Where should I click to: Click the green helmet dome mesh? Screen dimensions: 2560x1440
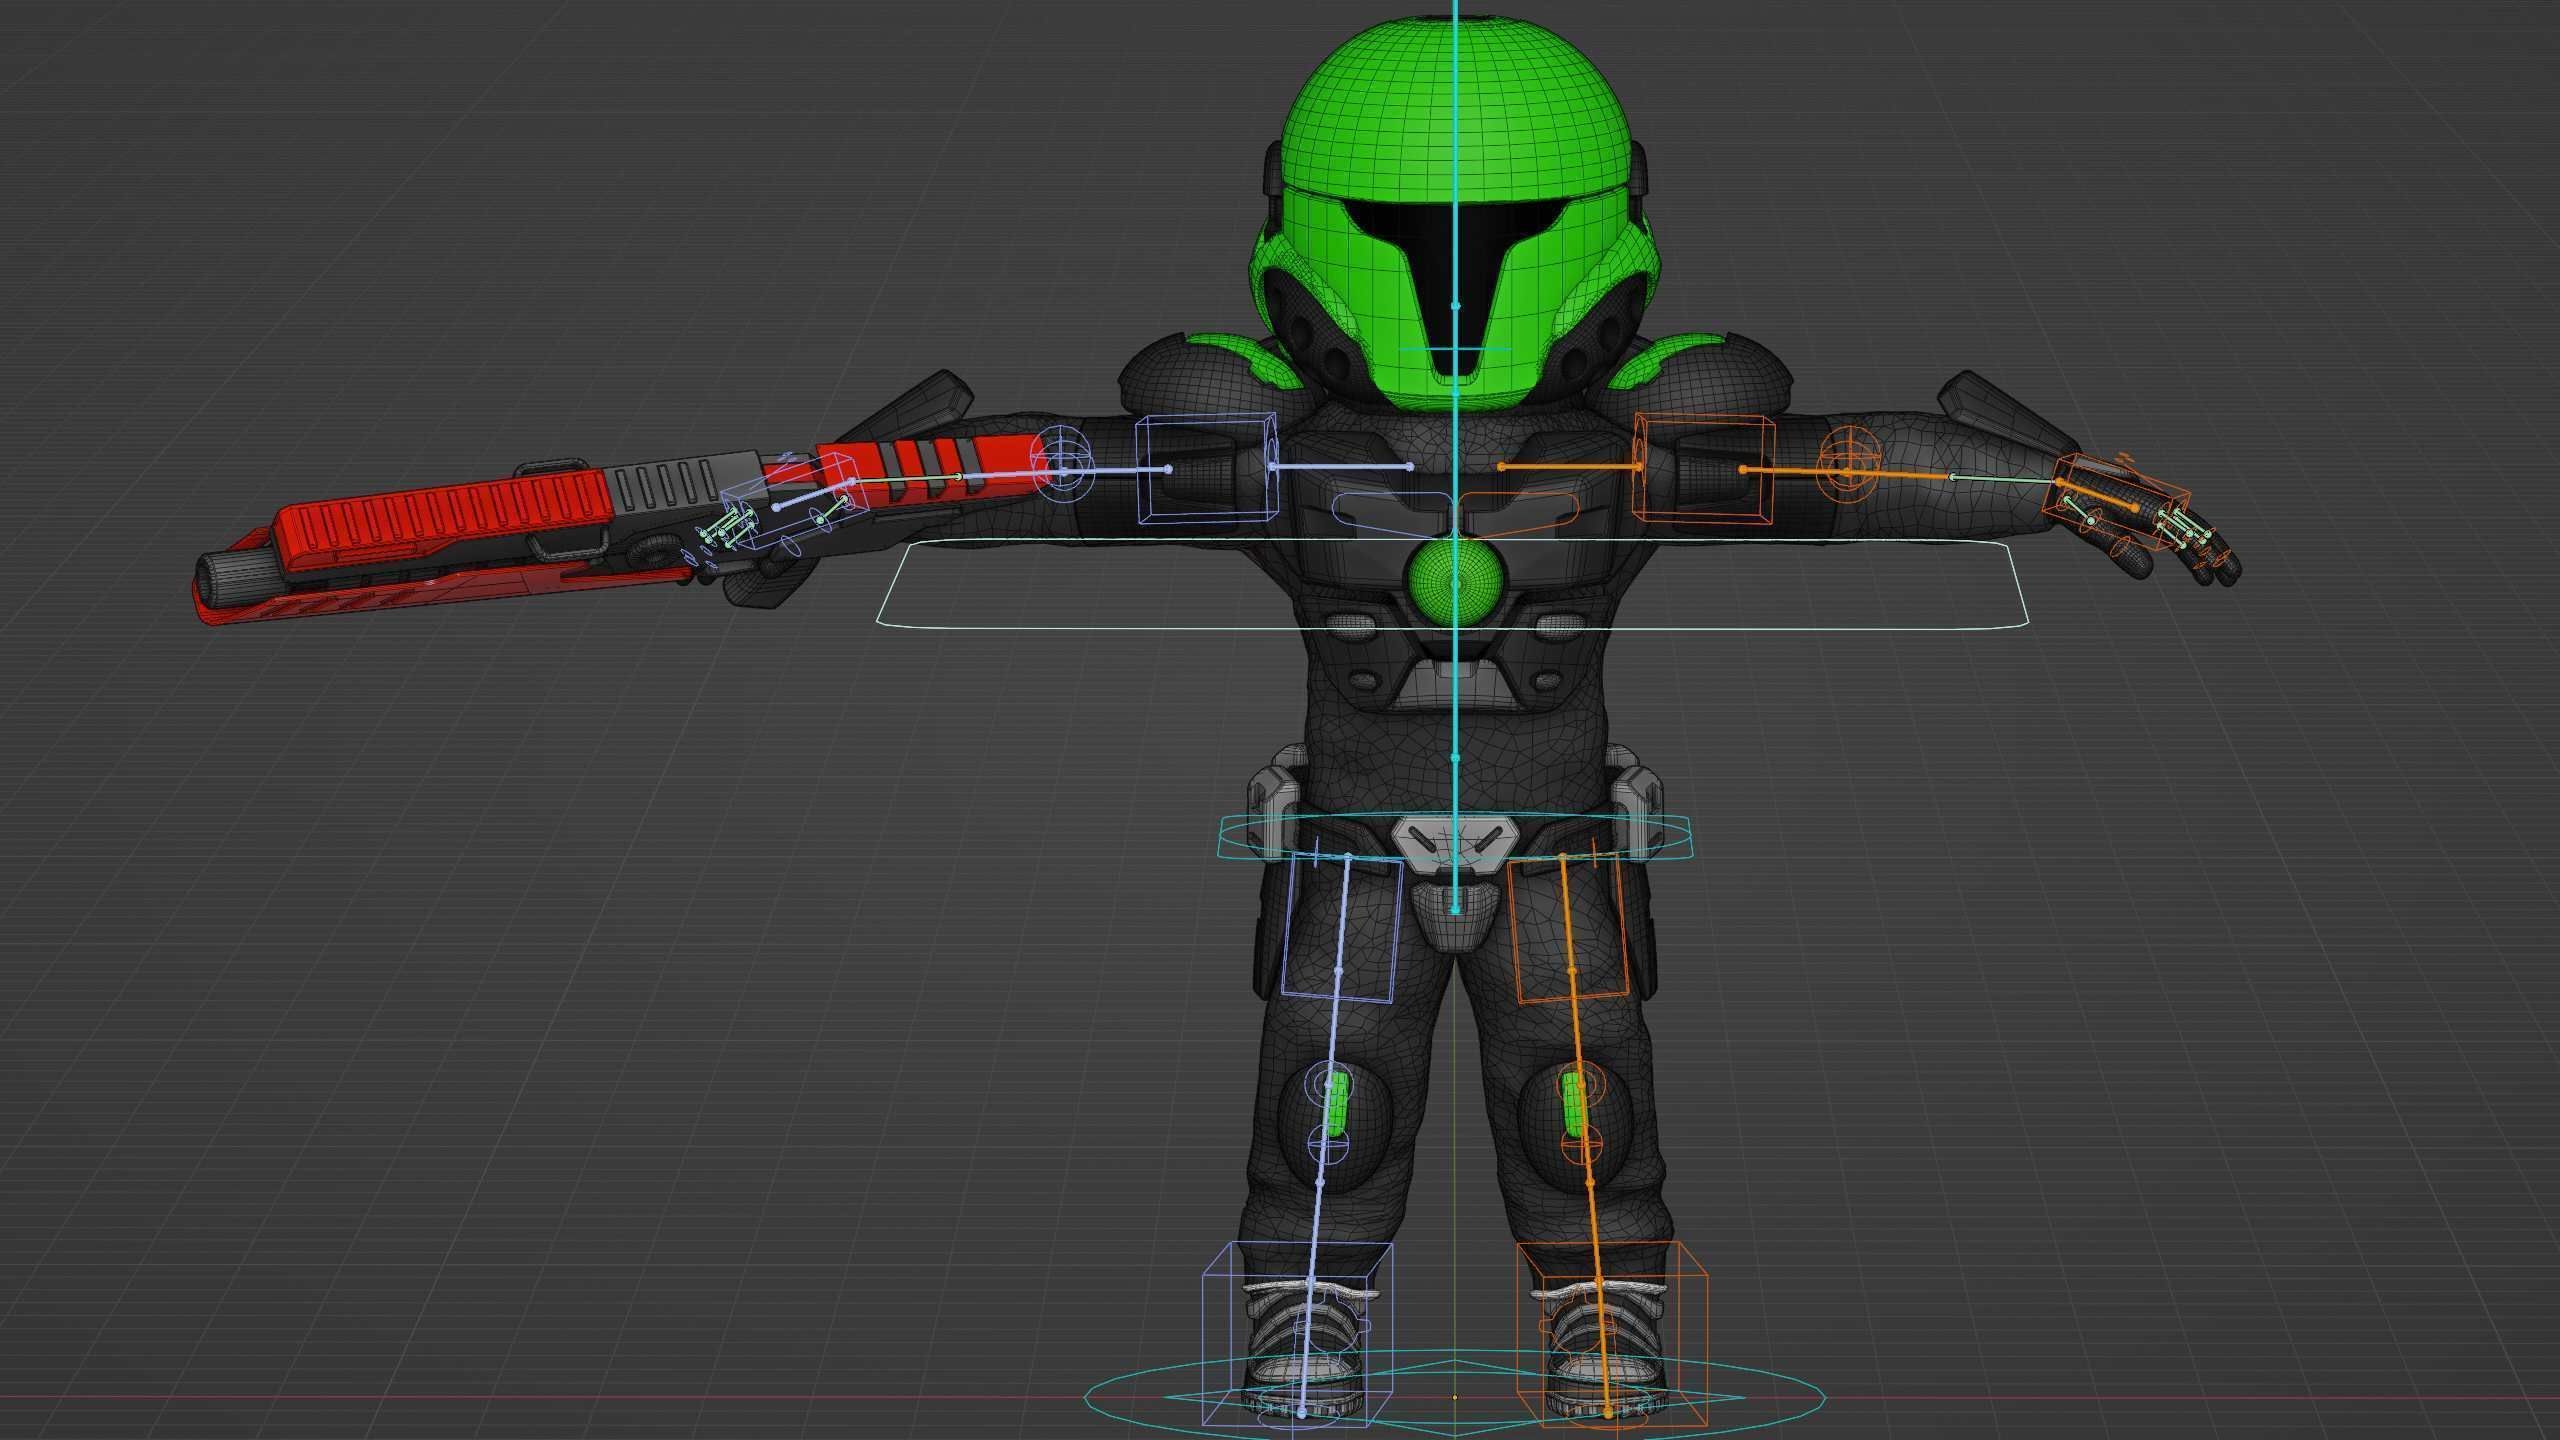pyautogui.click(x=1455, y=110)
